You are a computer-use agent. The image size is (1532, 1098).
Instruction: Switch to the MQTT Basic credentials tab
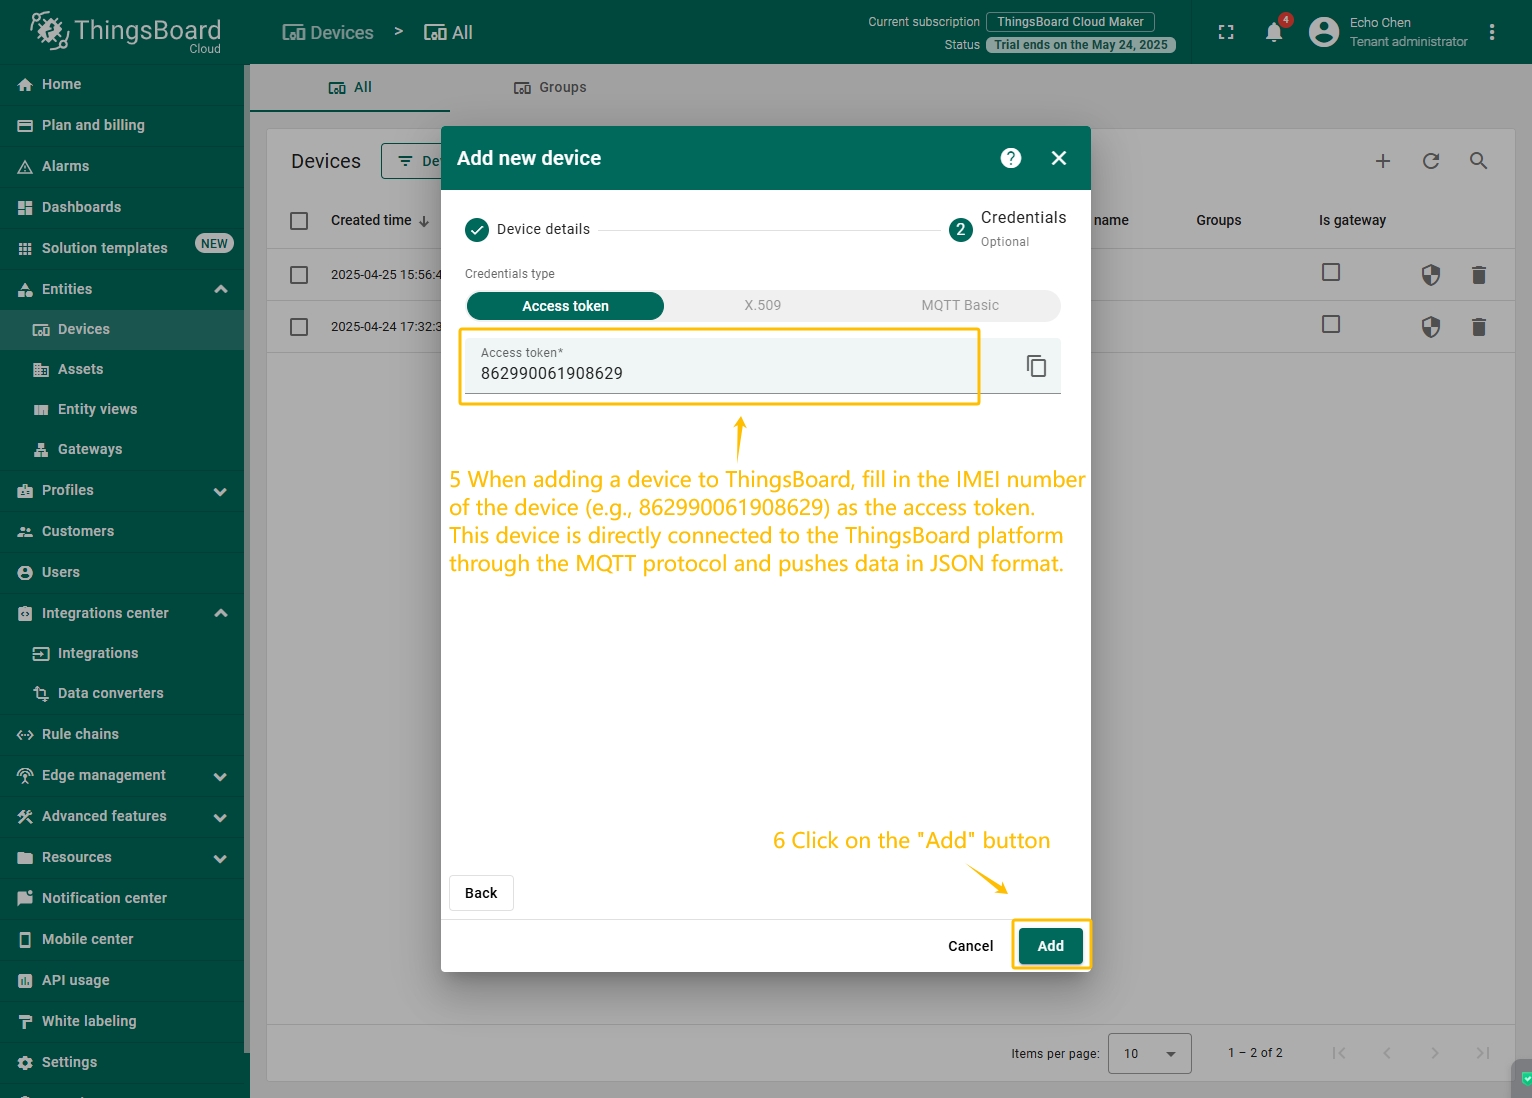pyautogui.click(x=959, y=306)
